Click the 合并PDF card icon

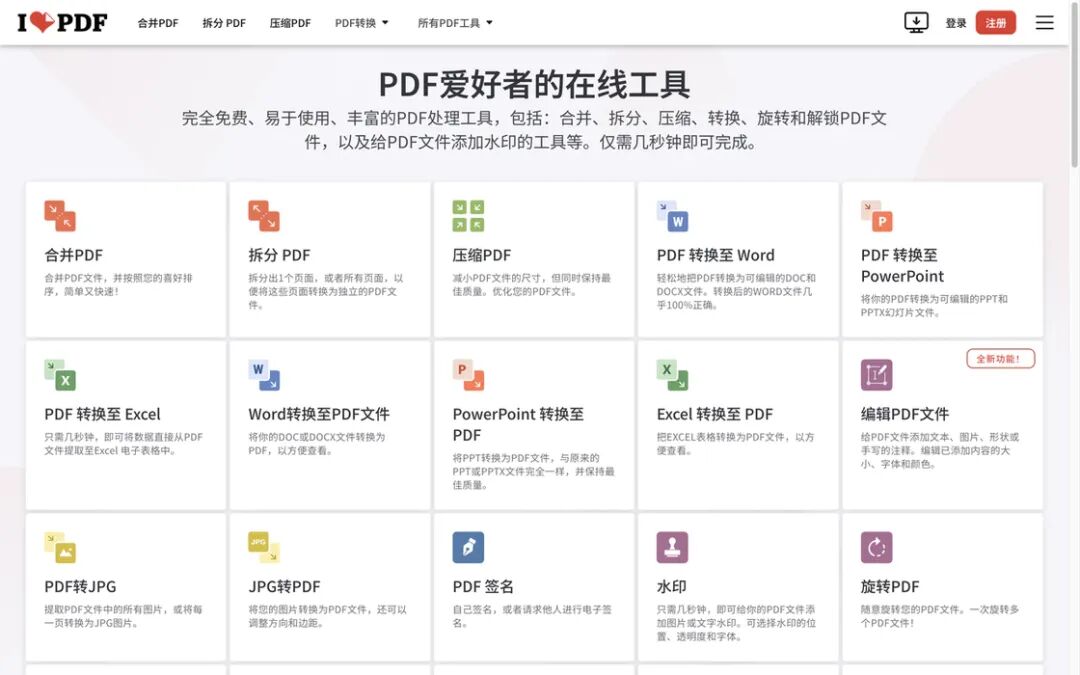pyautogui.click(x=60, y=216)
